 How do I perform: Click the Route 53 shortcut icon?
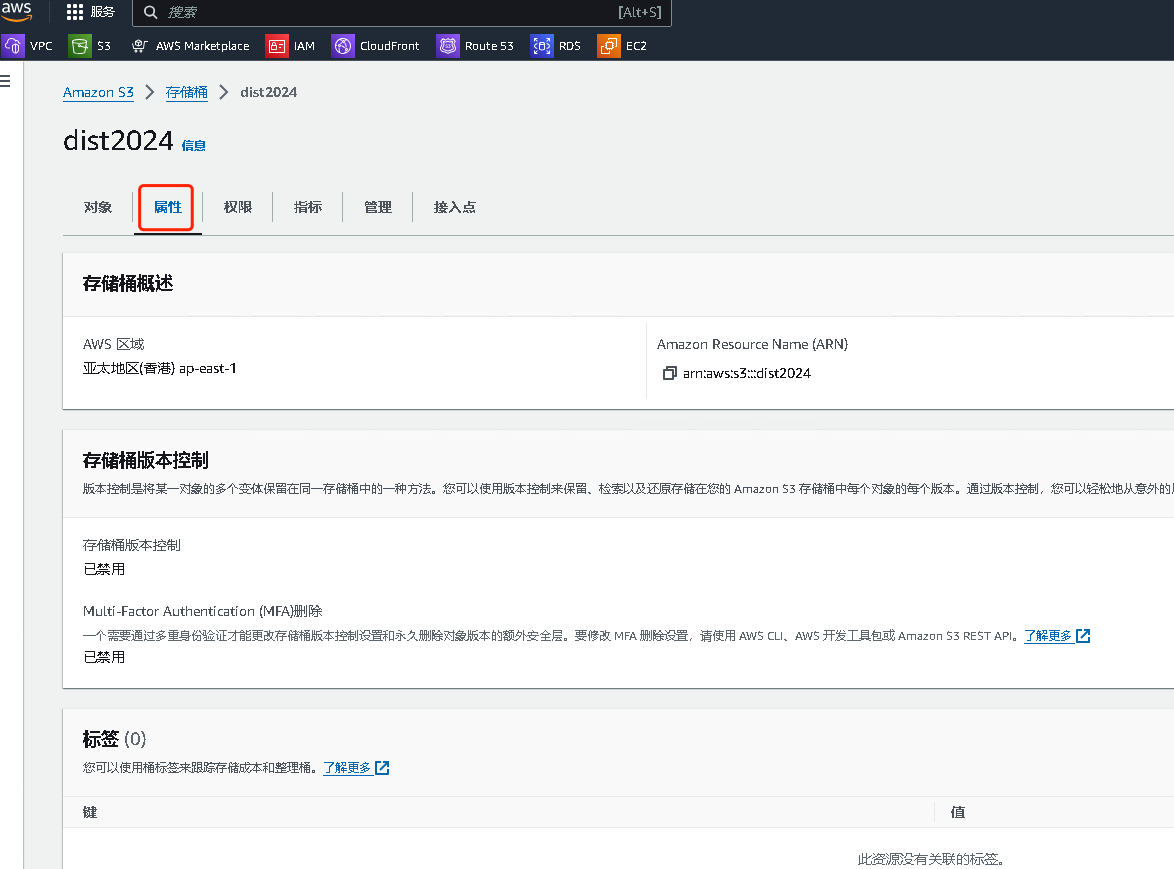point(448,46)
